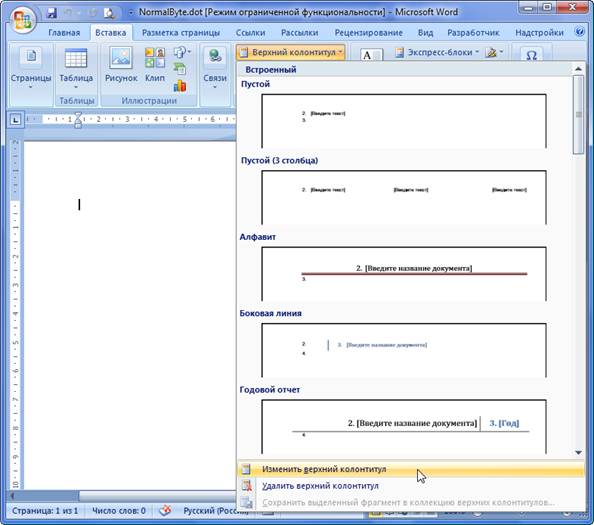The height and width of the screenshot is (525, 594).
Task: Save the document via quick access toolbar
Action: (52, 13)
